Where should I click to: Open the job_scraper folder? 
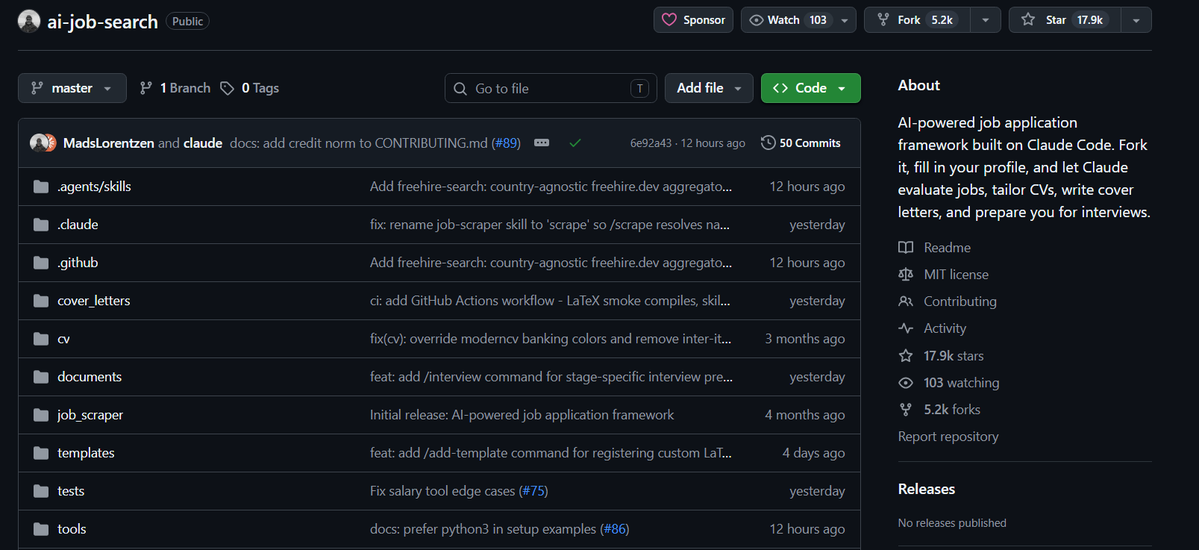tap(90, 415)
